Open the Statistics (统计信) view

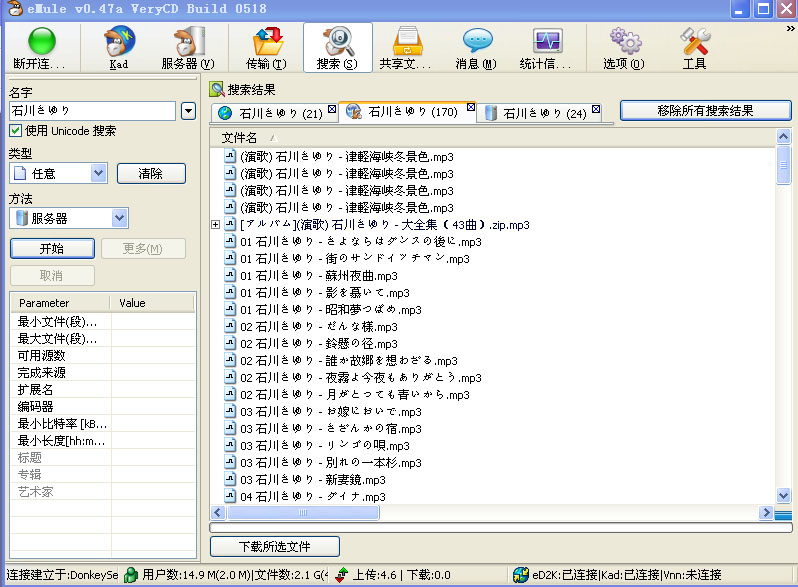click(x=546, y=48)
